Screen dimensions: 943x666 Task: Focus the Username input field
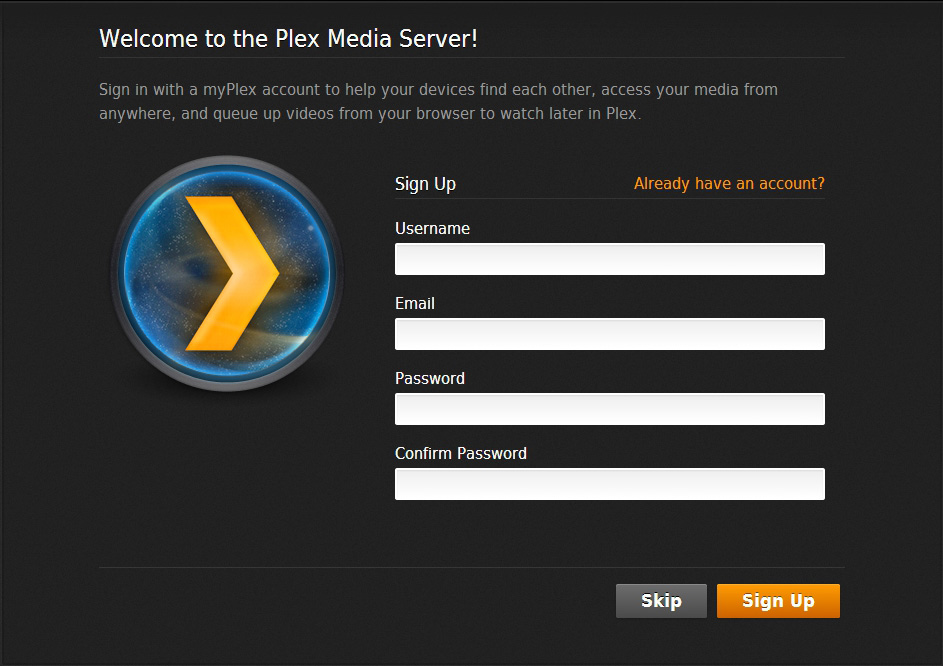(609, 259)
